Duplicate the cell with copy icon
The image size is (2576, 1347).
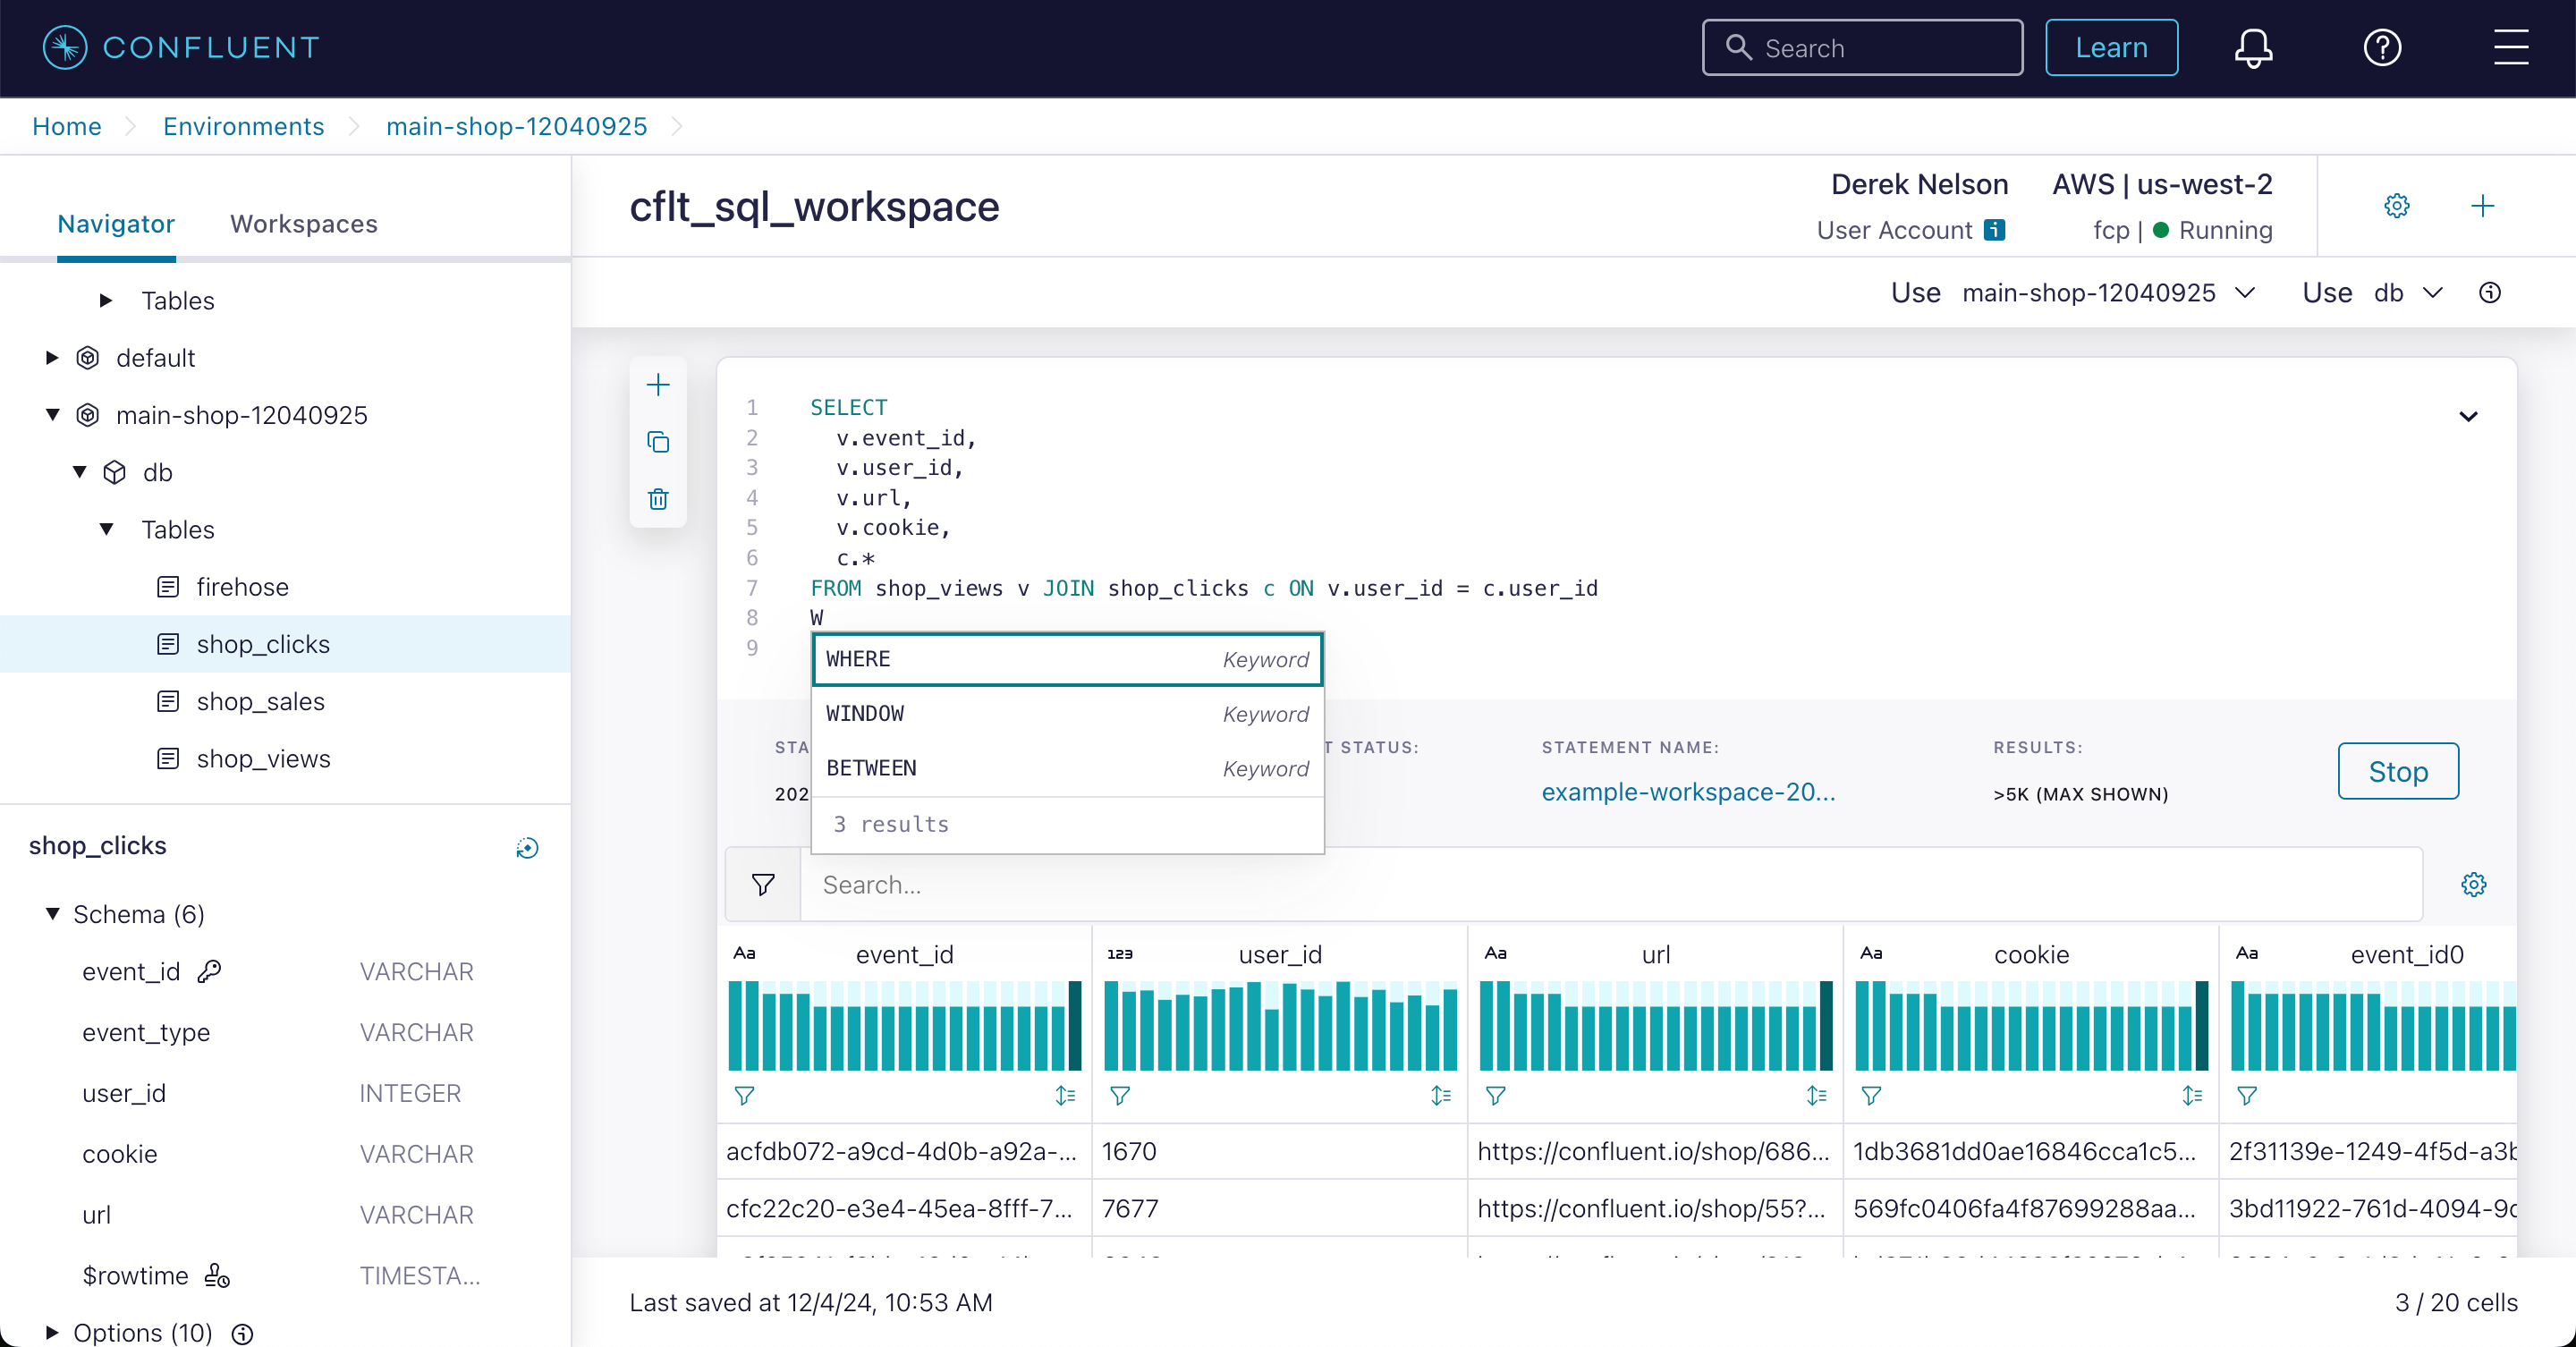click(x=658, y=442)
